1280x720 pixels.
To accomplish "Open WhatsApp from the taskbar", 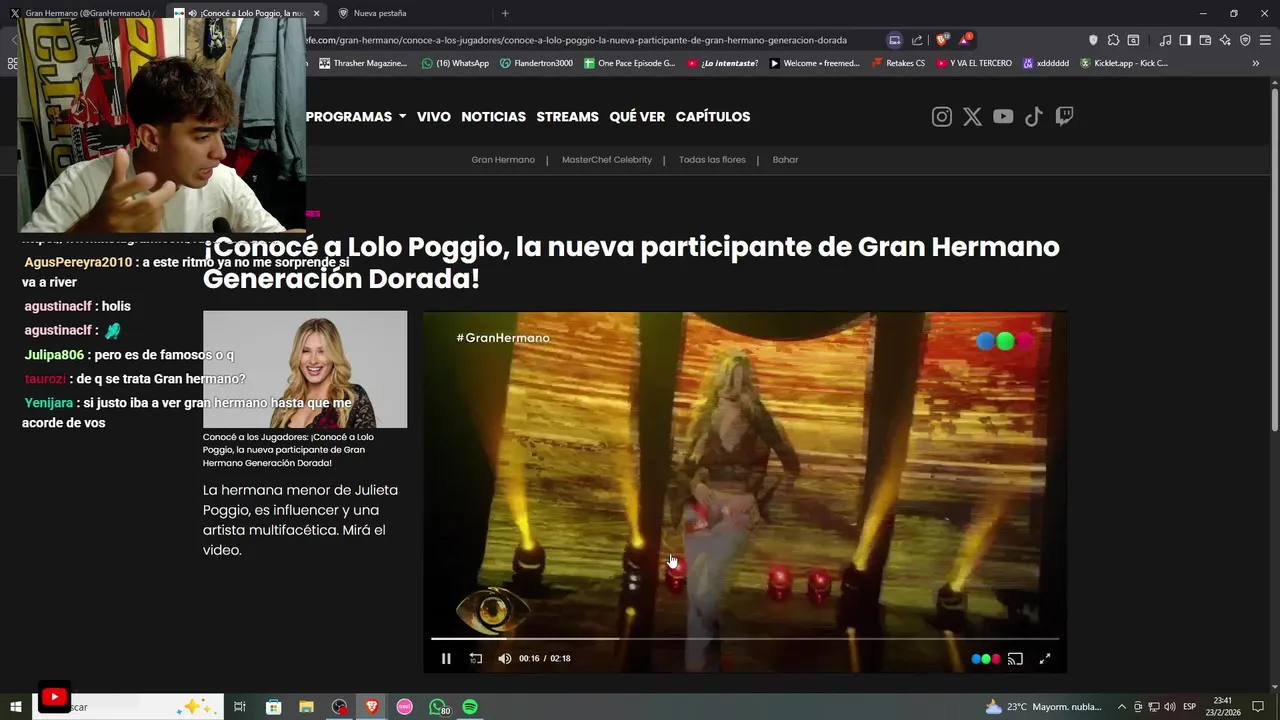I will click(438, 707).
